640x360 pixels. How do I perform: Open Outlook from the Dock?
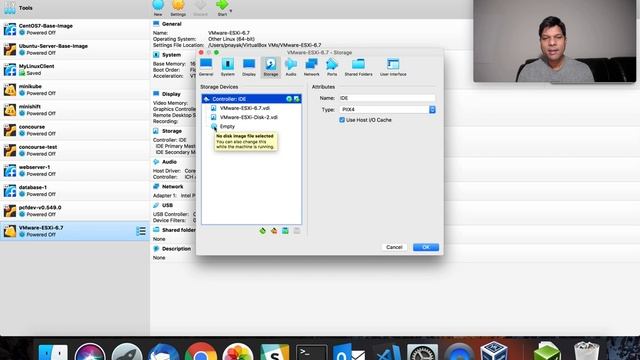(349, 352)
